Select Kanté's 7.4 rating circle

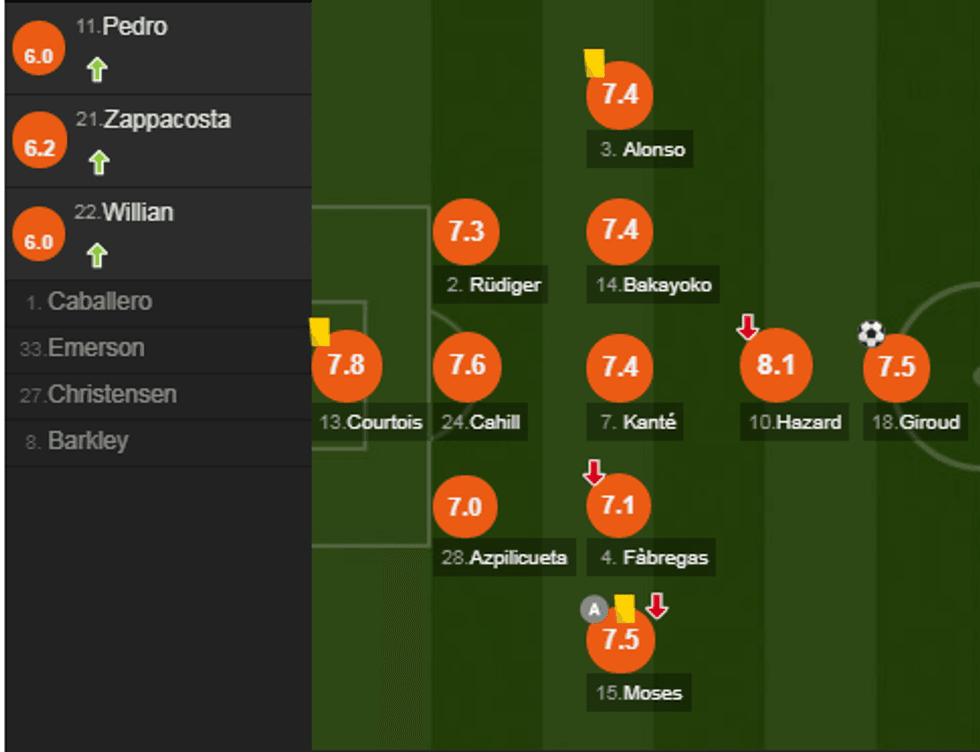point(619,366)
